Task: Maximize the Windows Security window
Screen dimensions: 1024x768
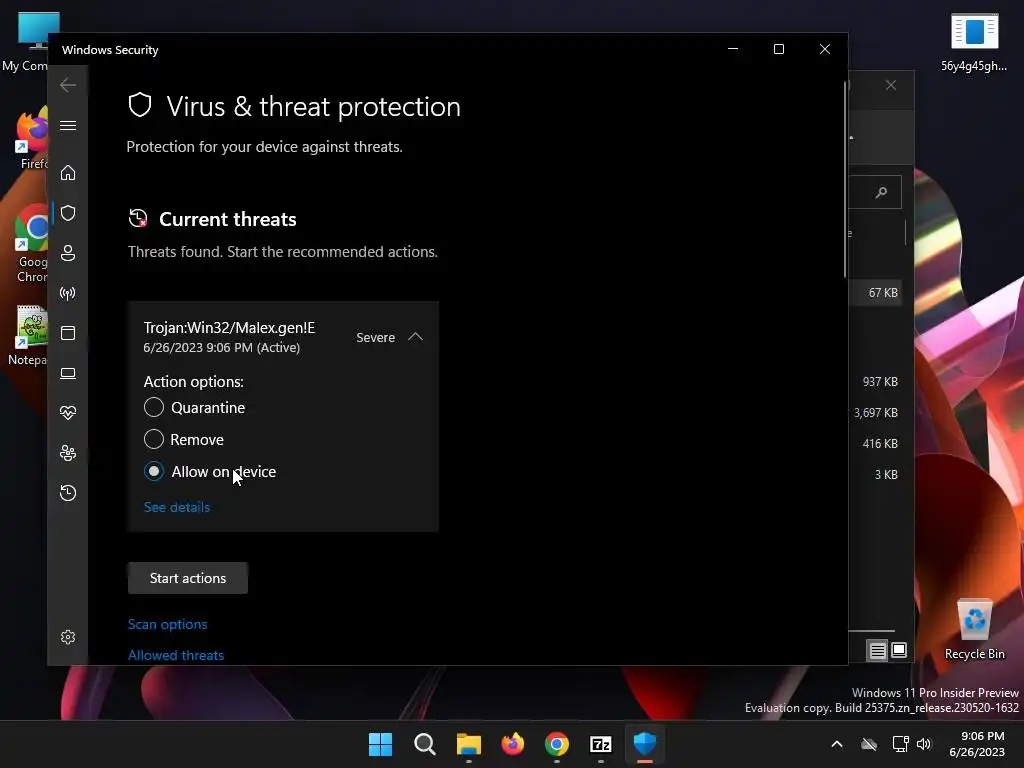Action: [778, 49]
